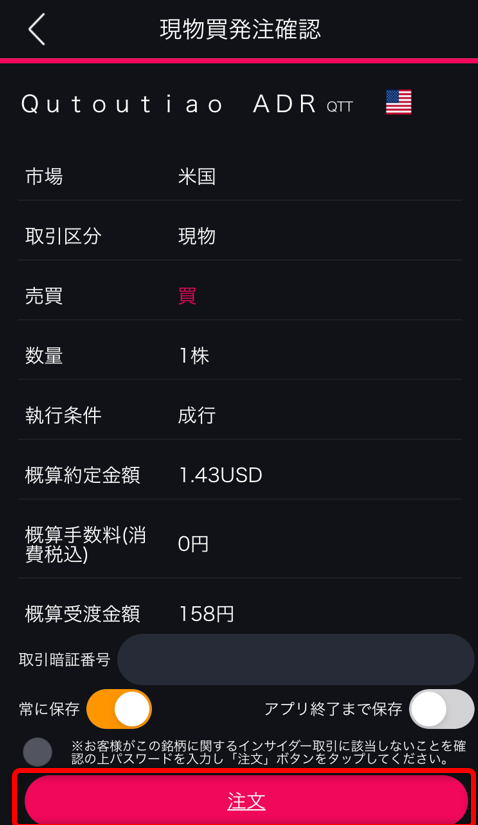Image resolution: width=478 pixels, height=825 pixels.
Task: Tap the back arrow icon
Action: [37, 29]
